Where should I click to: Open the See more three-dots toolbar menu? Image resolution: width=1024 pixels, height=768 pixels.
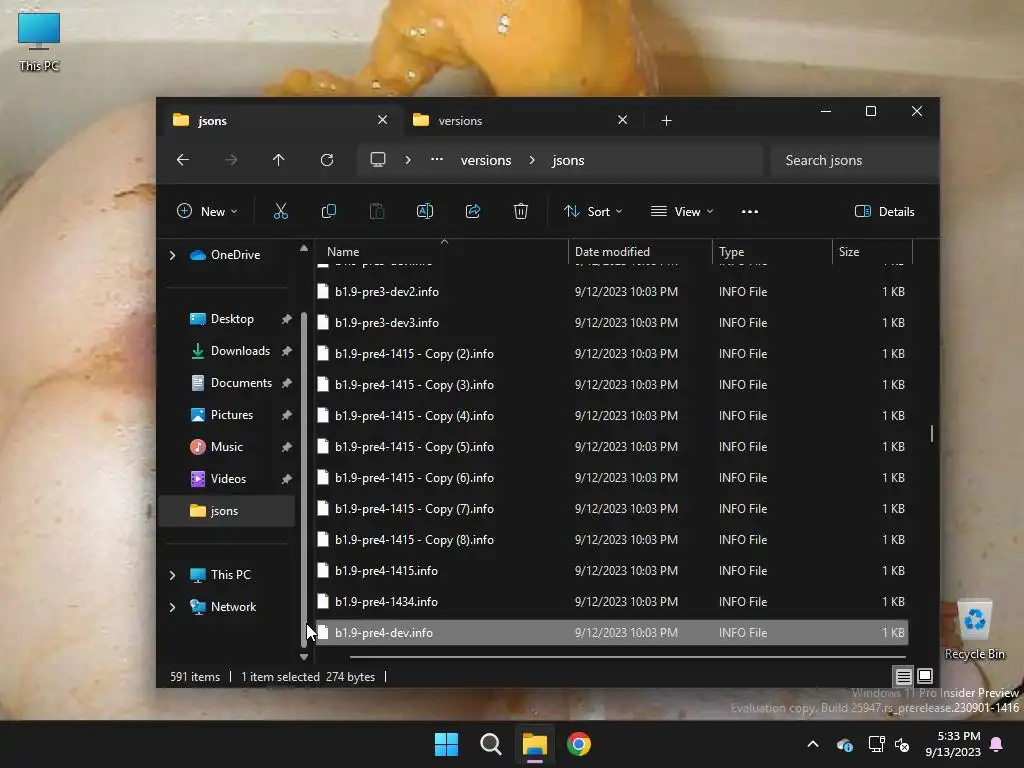(750, 212)
